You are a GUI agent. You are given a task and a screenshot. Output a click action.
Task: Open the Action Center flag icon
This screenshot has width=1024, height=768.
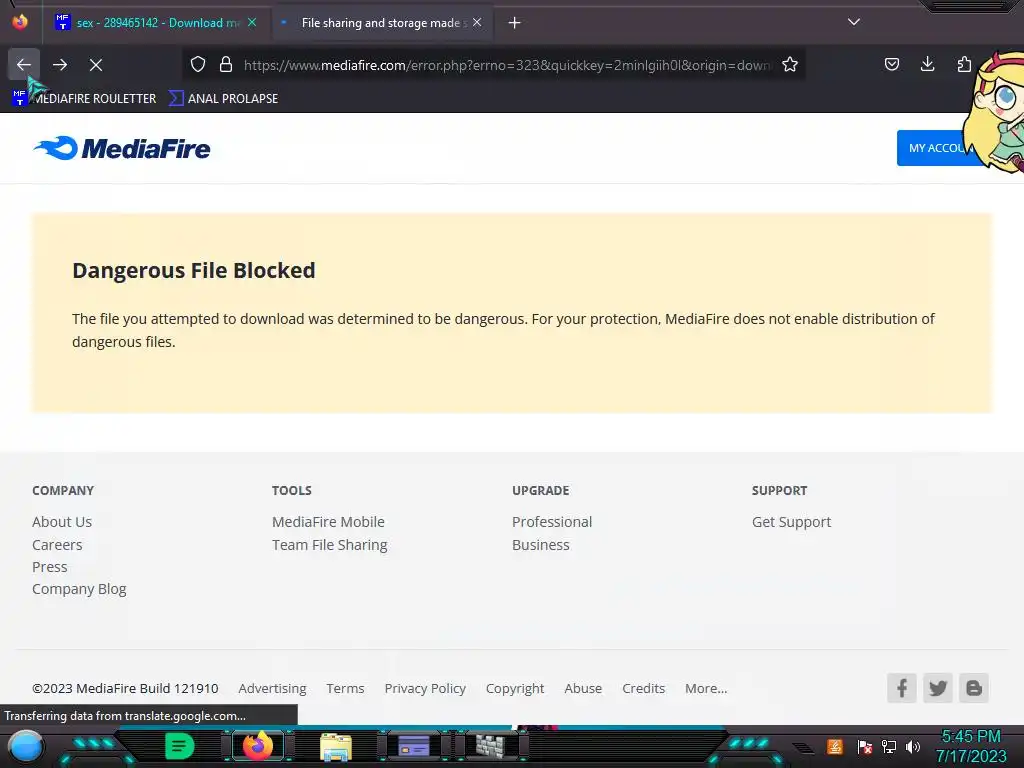865,746
